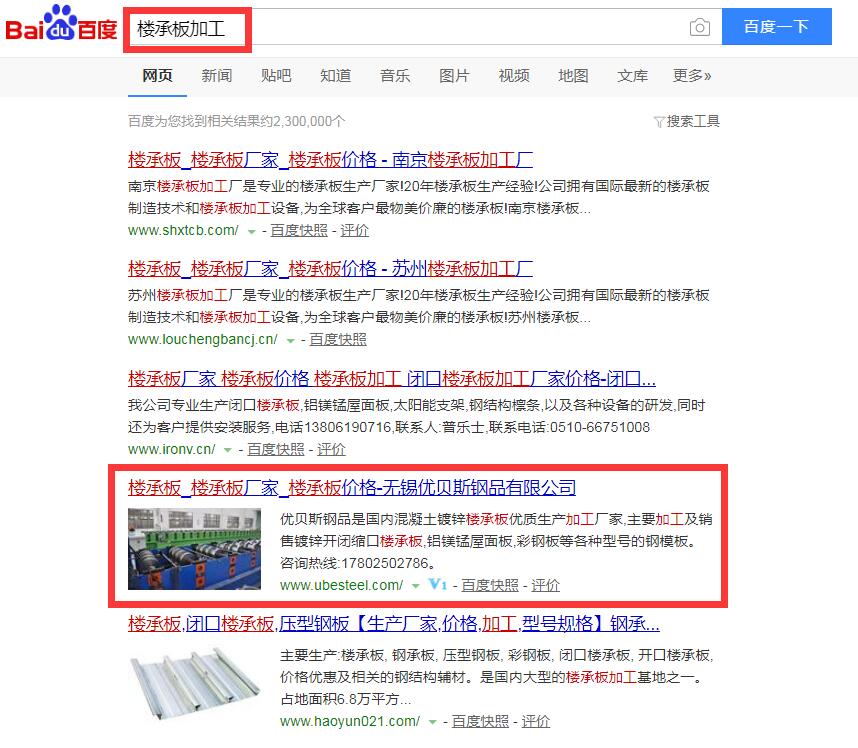Expand dropdown arrow beside www.louchengbancj.cn
This screenshot has width=858, height=748.
[x=291, y=341]
